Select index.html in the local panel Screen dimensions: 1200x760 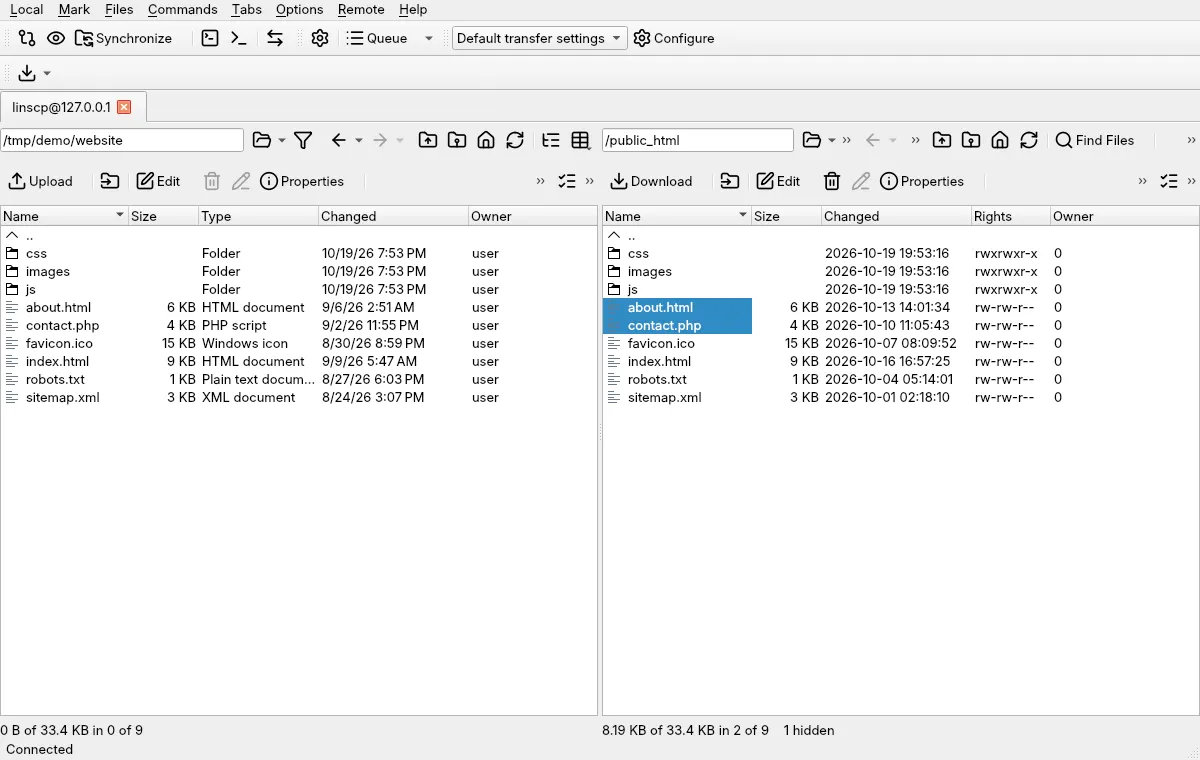[x=57, y=361]
